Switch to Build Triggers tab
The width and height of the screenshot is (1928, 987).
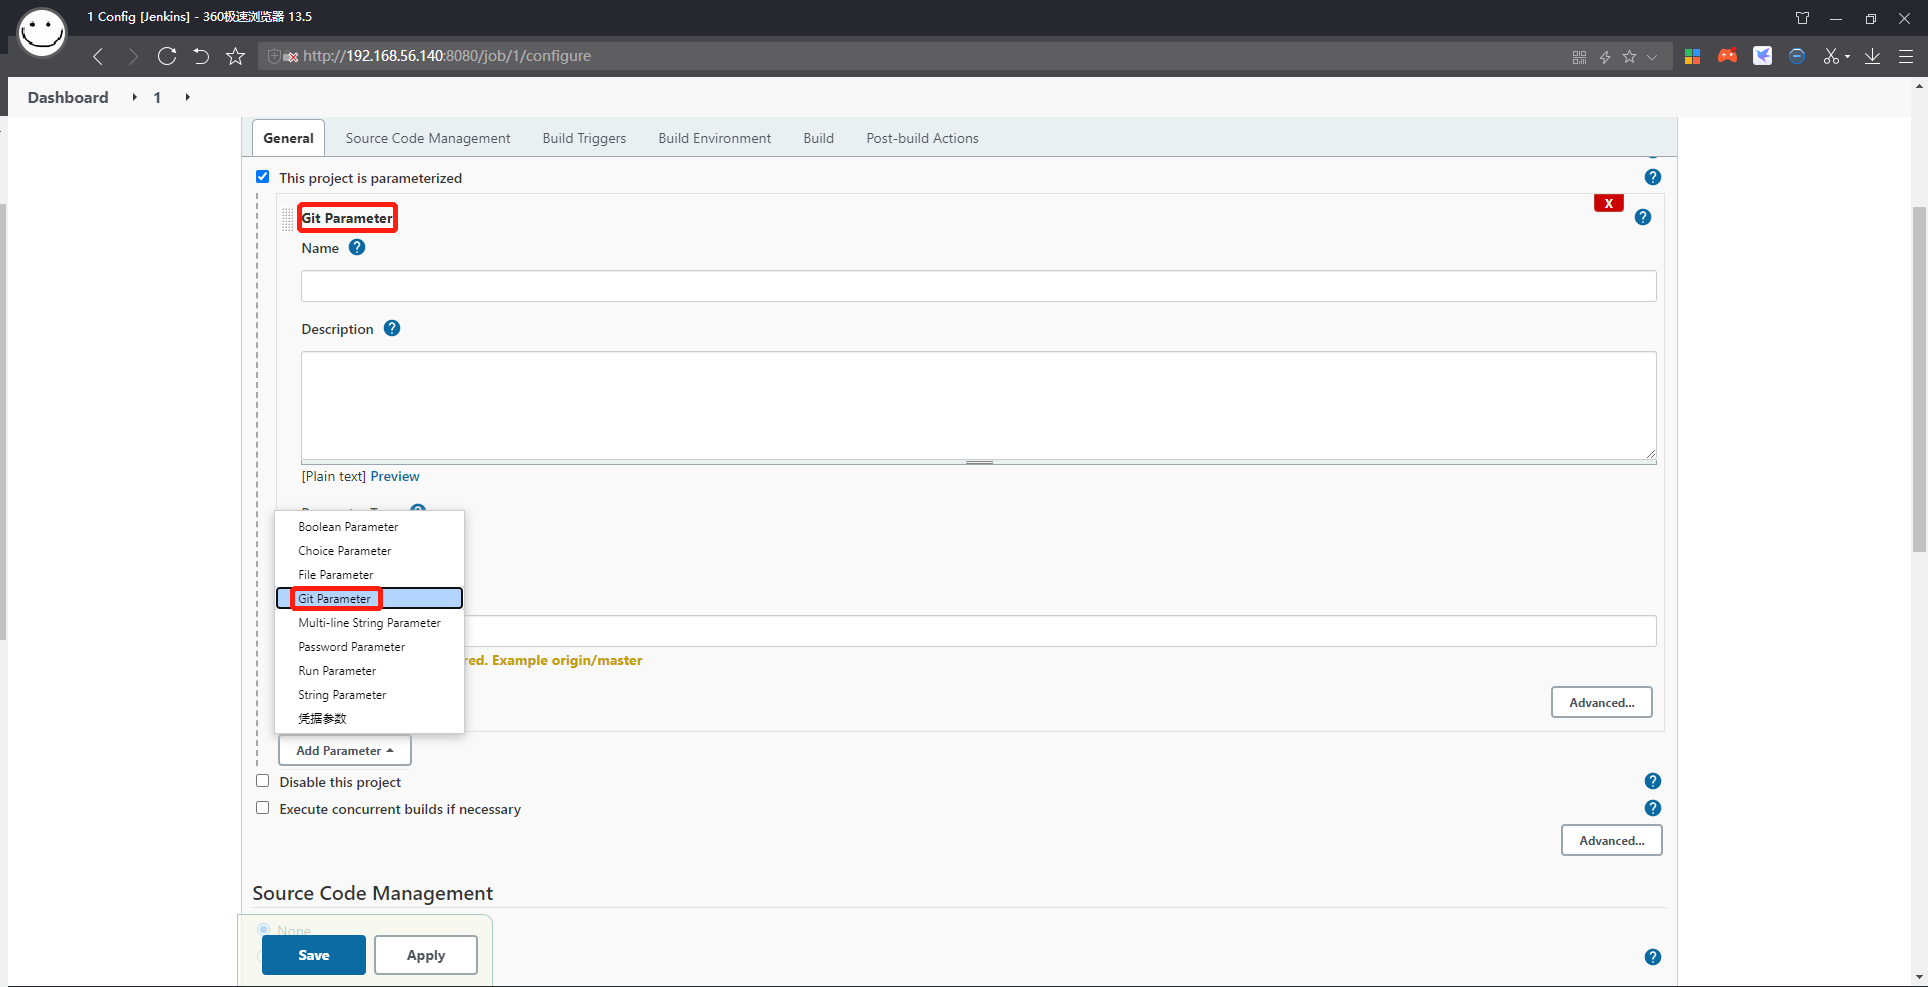pyautogui.click(x=584, y=138)
